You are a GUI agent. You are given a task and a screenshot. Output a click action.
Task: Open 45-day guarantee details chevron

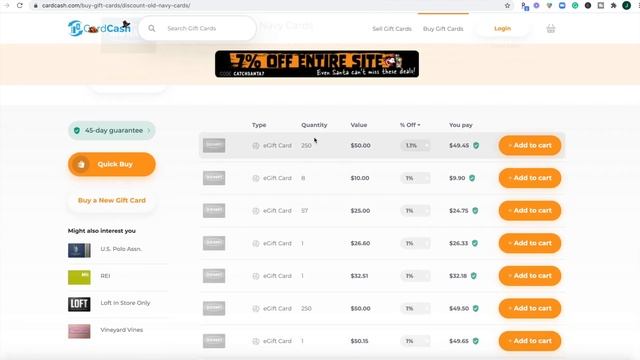click(x=149, y=131)
